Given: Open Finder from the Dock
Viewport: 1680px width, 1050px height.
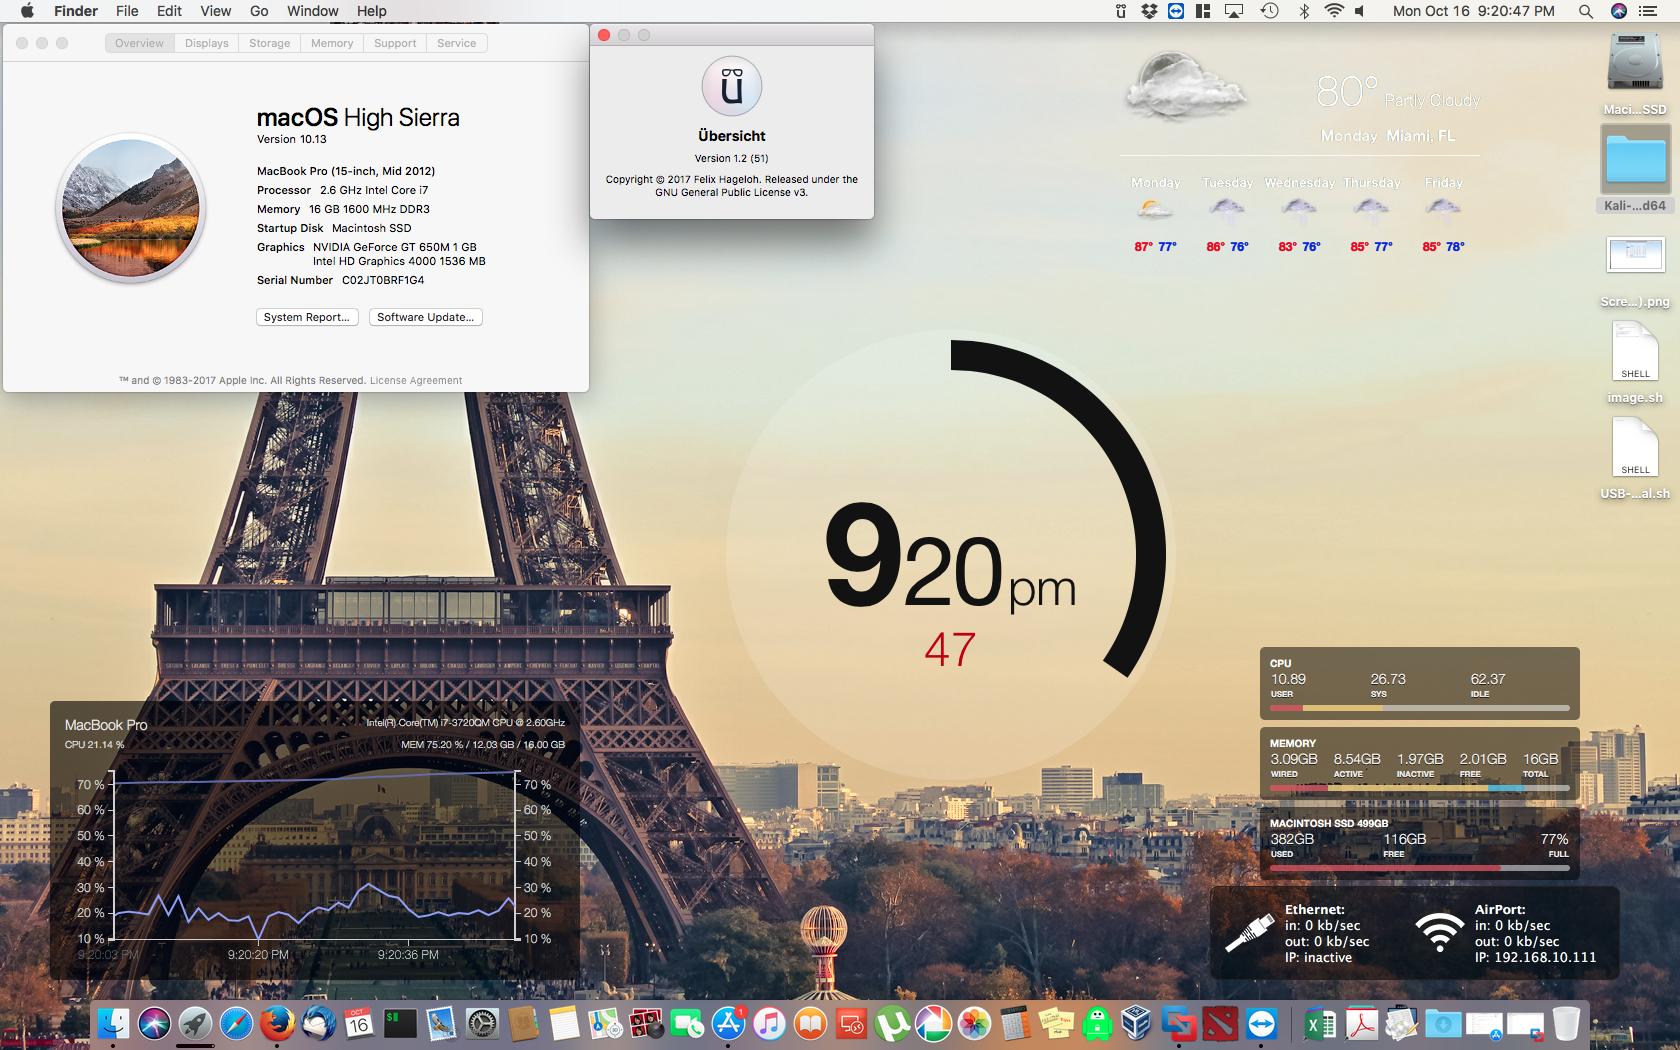Looking at the screenshot, I should [x=113, y=1023].
